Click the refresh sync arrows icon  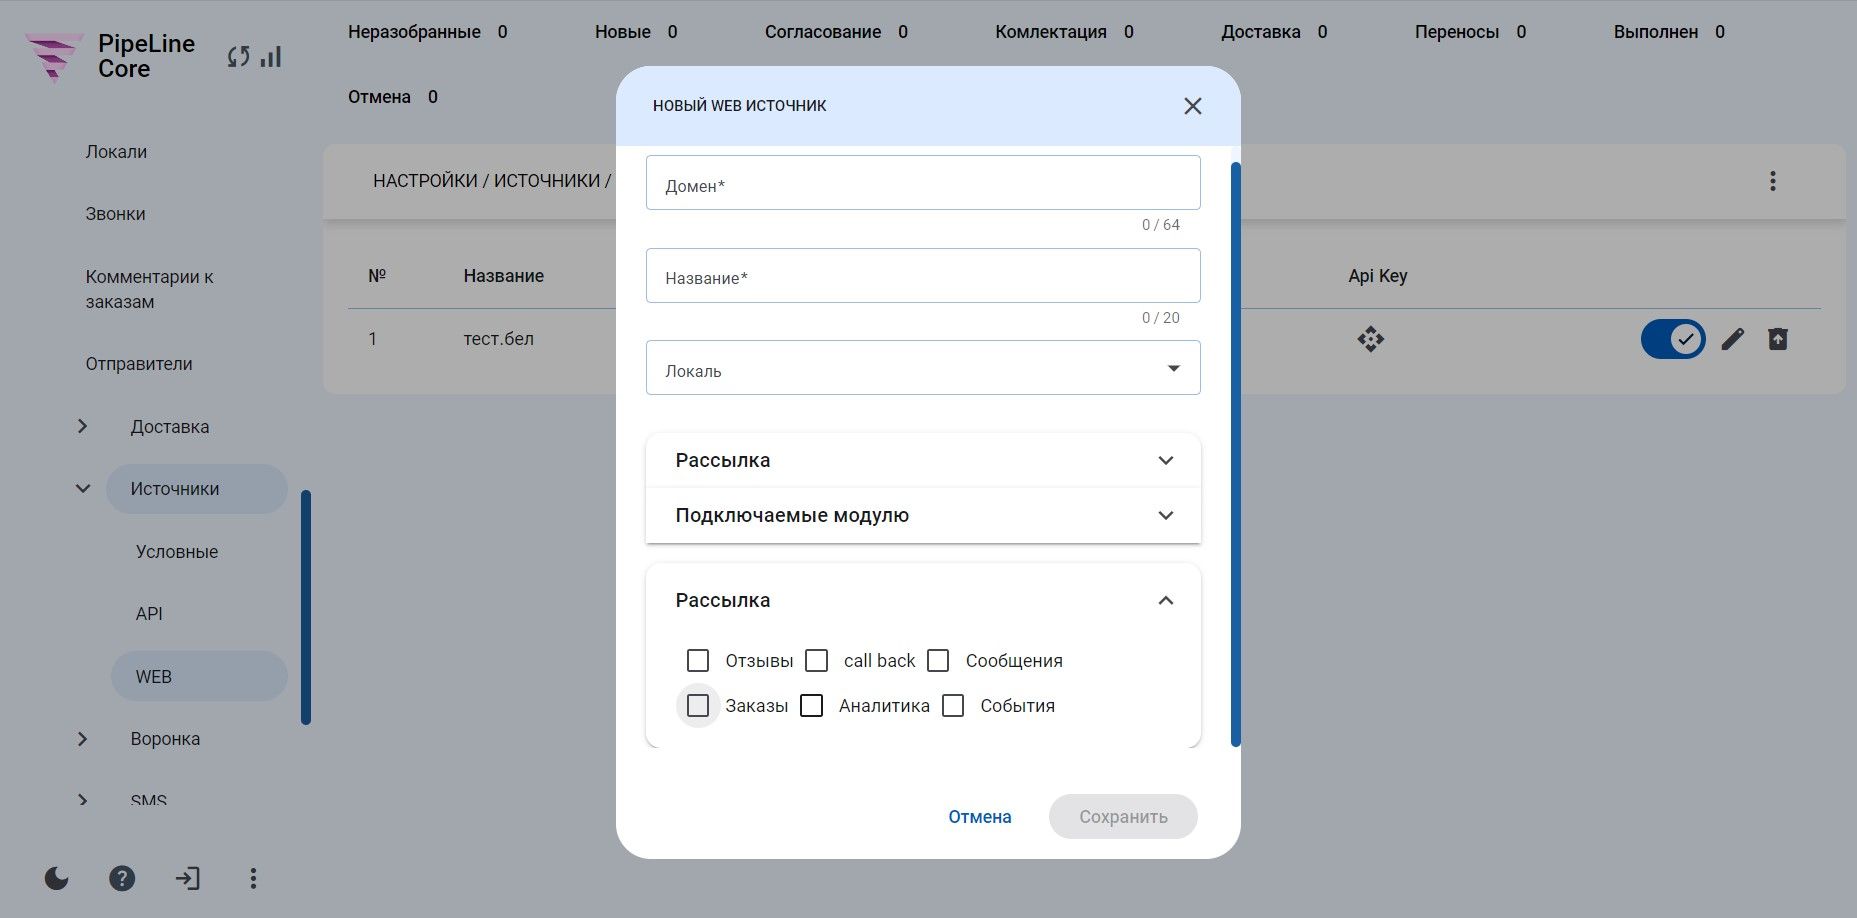[x=238, y=57]
